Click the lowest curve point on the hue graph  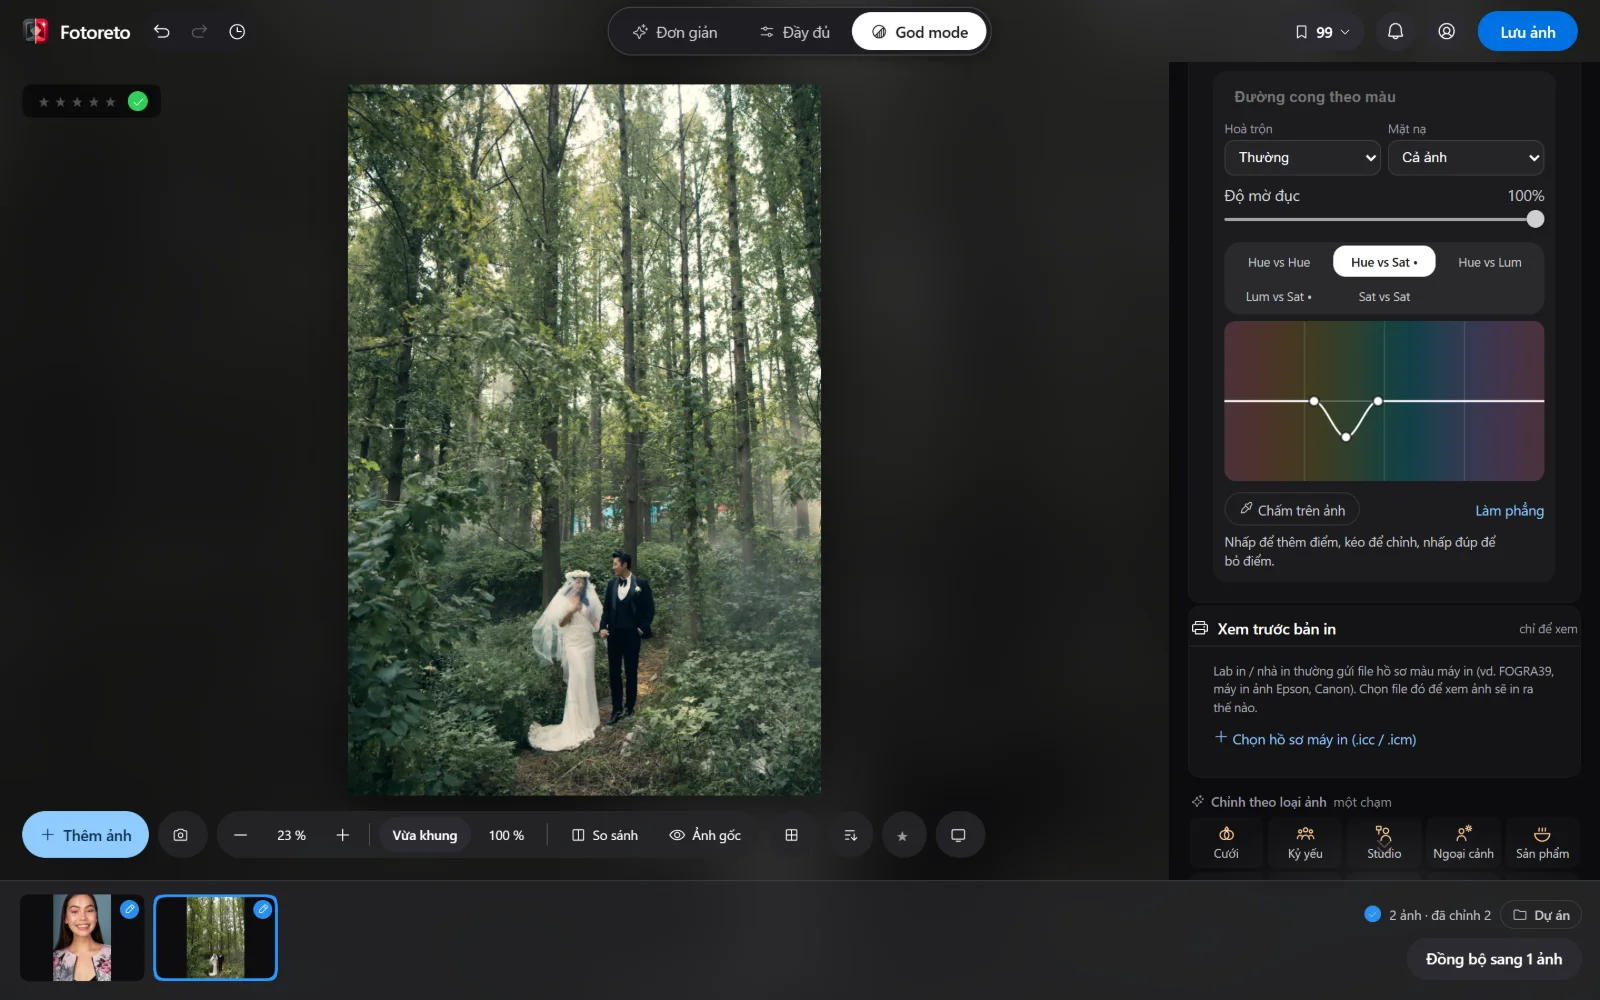[x=1346, y=437]
